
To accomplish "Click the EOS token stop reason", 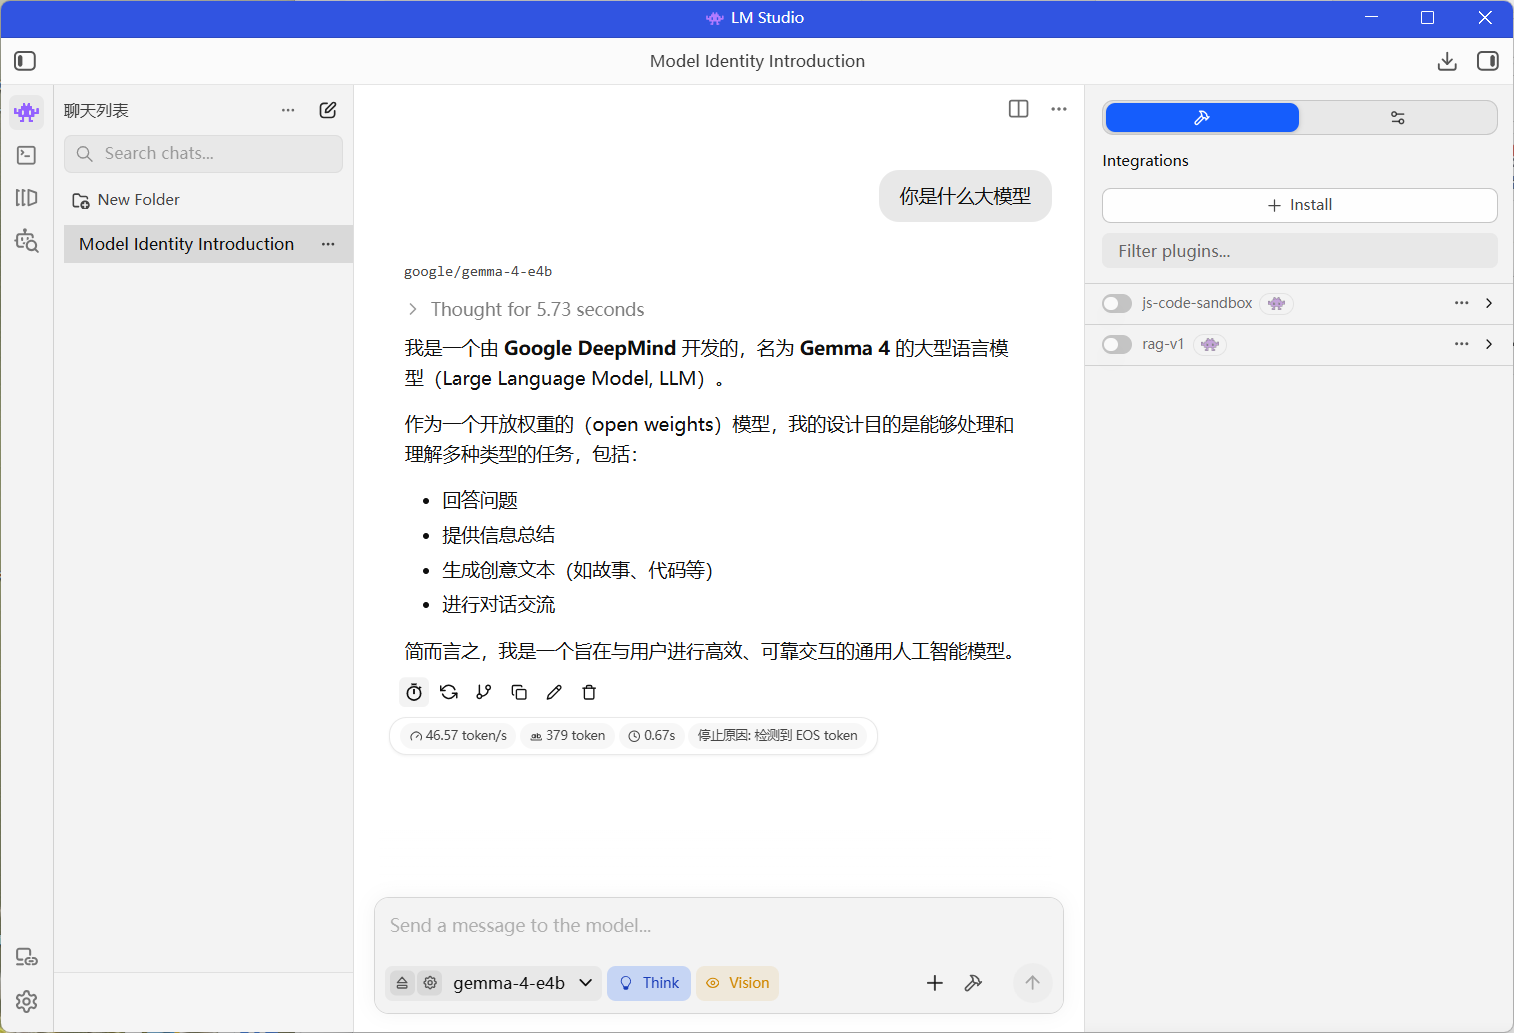I will (777, 736).
